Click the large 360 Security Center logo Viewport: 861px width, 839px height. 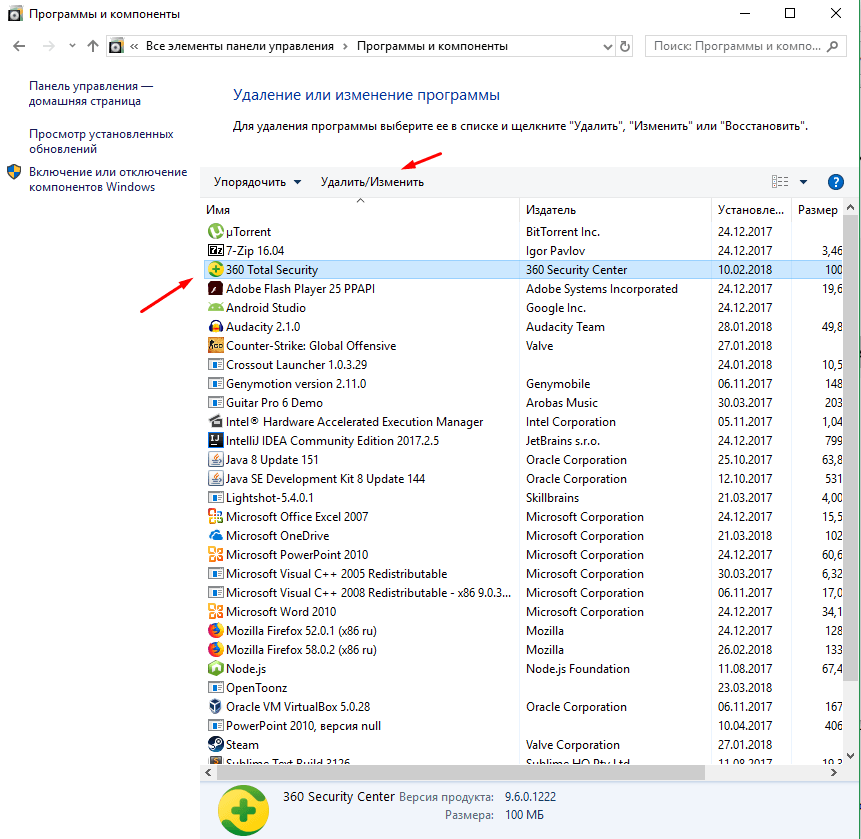(x=243, y=810)
